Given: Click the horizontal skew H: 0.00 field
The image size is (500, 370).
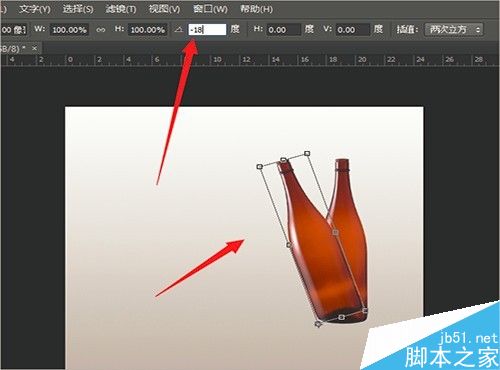Looking at the screenshot, I should click(x=283, y=30).
